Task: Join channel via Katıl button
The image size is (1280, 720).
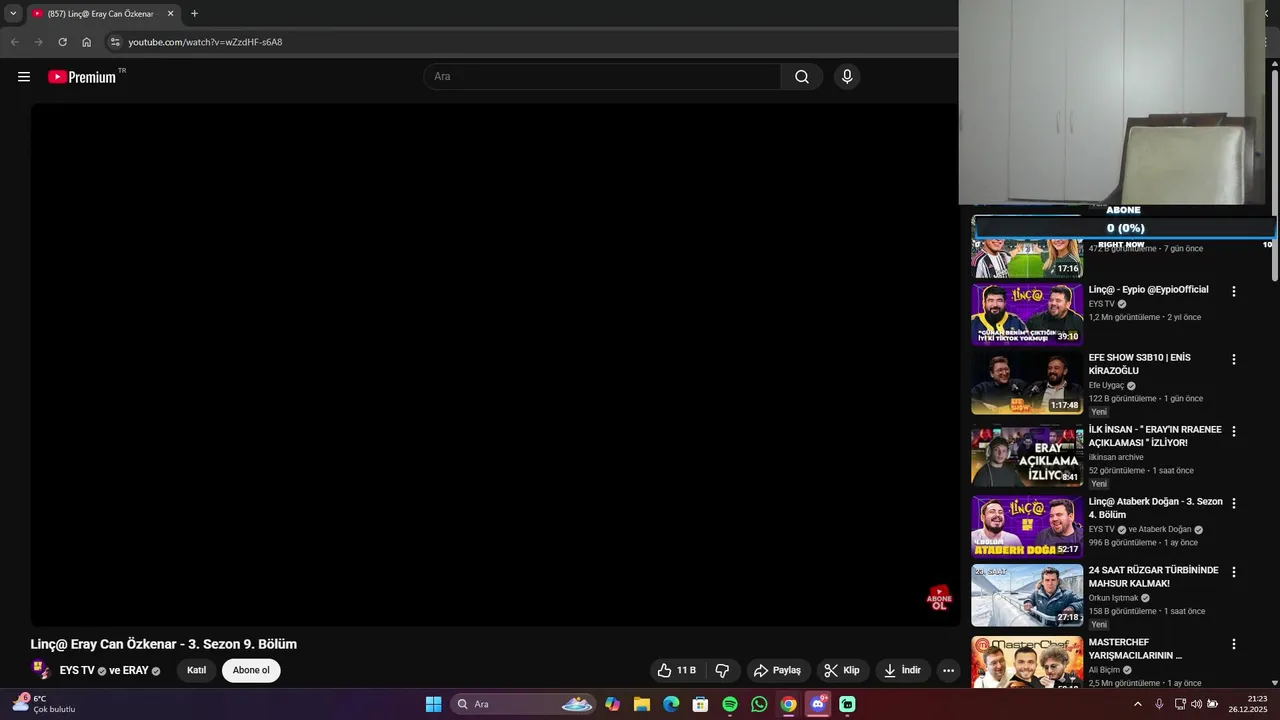Action: coord(196,670)
